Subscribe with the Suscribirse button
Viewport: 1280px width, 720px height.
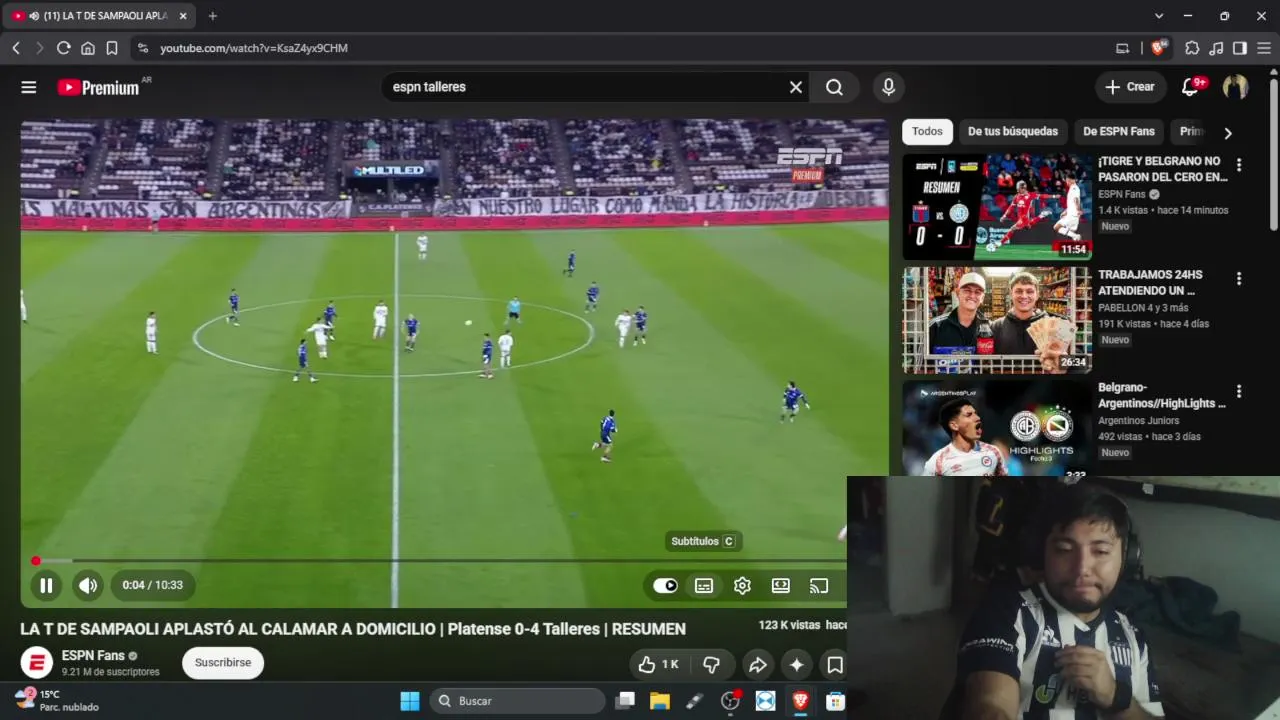pos(223,663)
